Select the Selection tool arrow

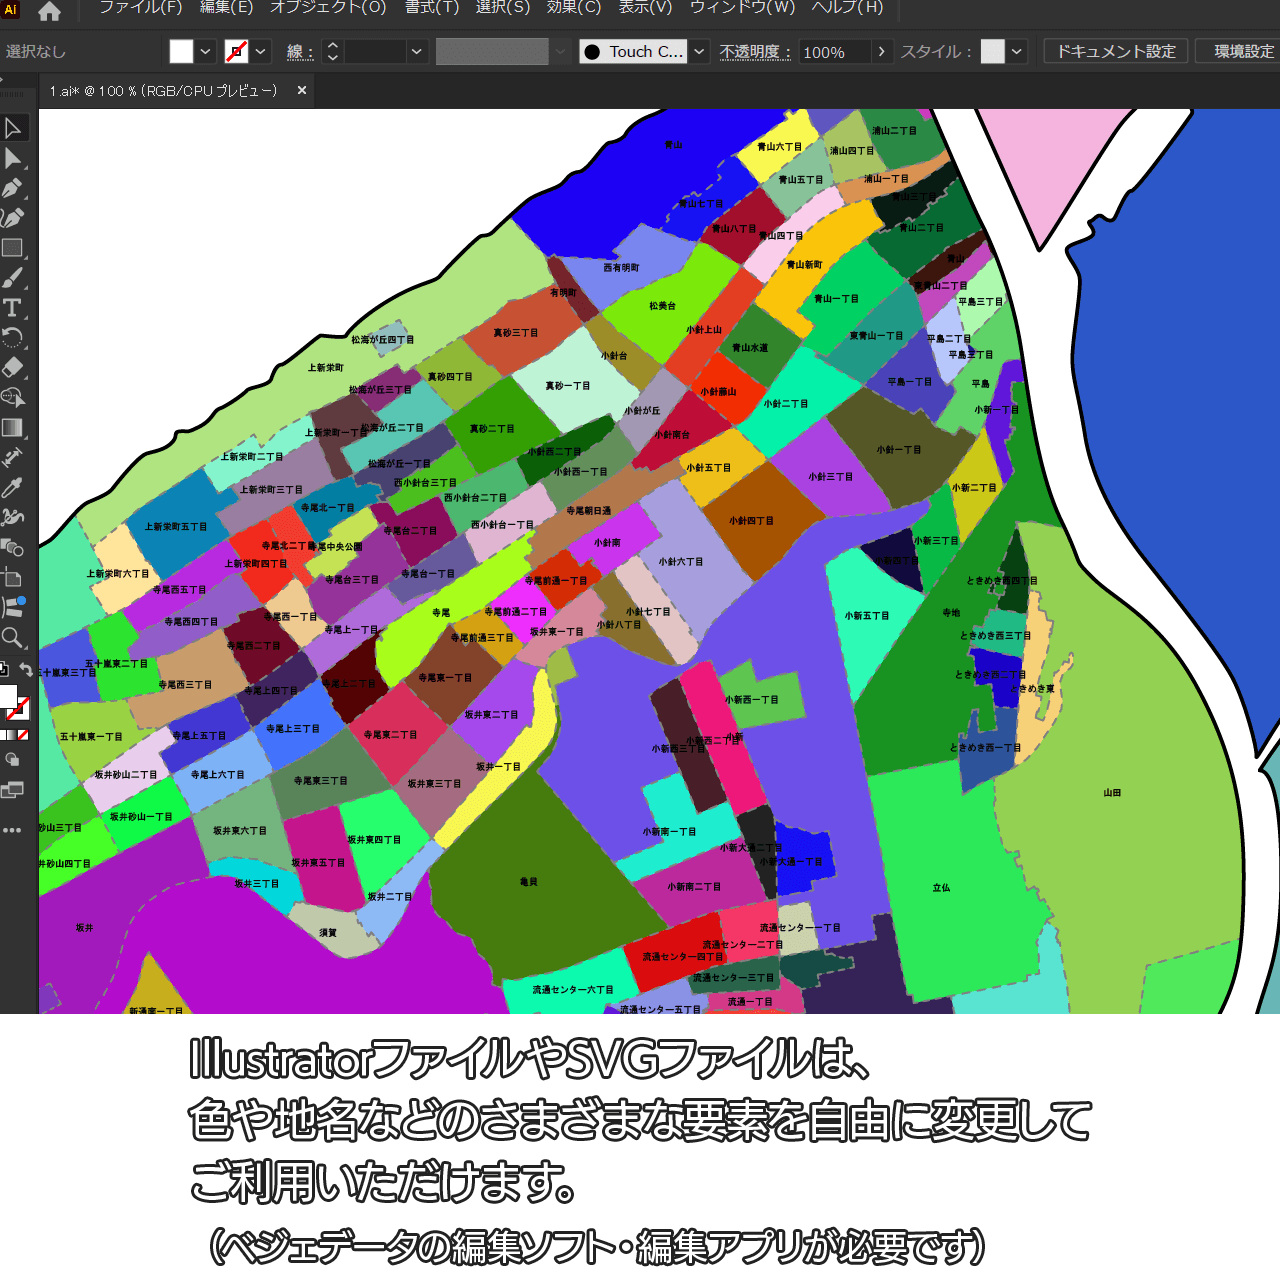tap(13, 128)
